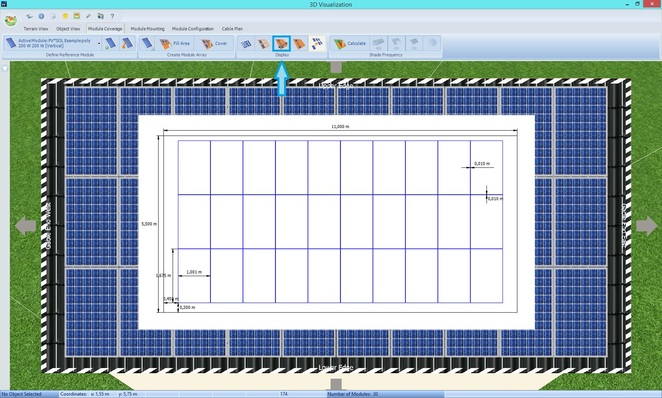Viewport: 662px width, 398px height.
Task: Click the wrench settings icon in quick toolbar
Action: pos(89,16)
